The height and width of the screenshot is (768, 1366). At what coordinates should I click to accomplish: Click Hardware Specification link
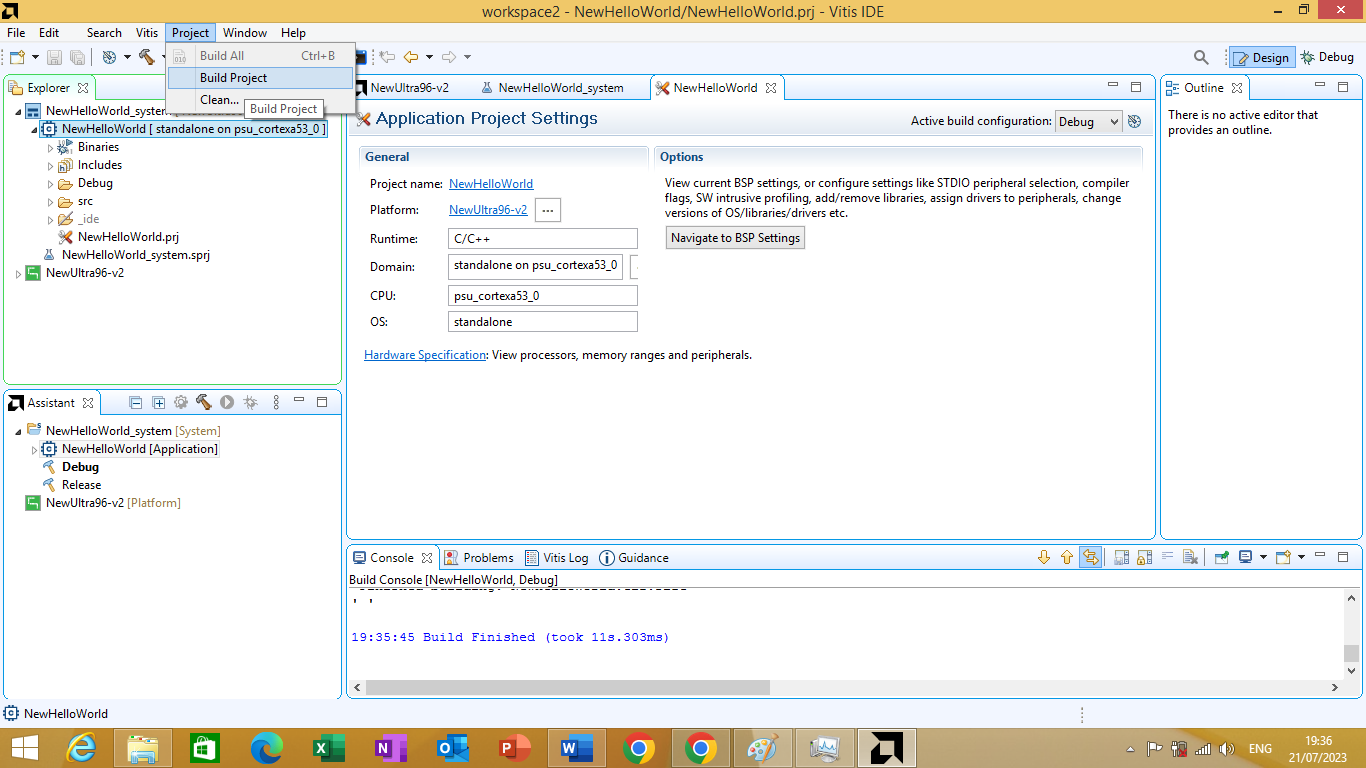[425, 355]
